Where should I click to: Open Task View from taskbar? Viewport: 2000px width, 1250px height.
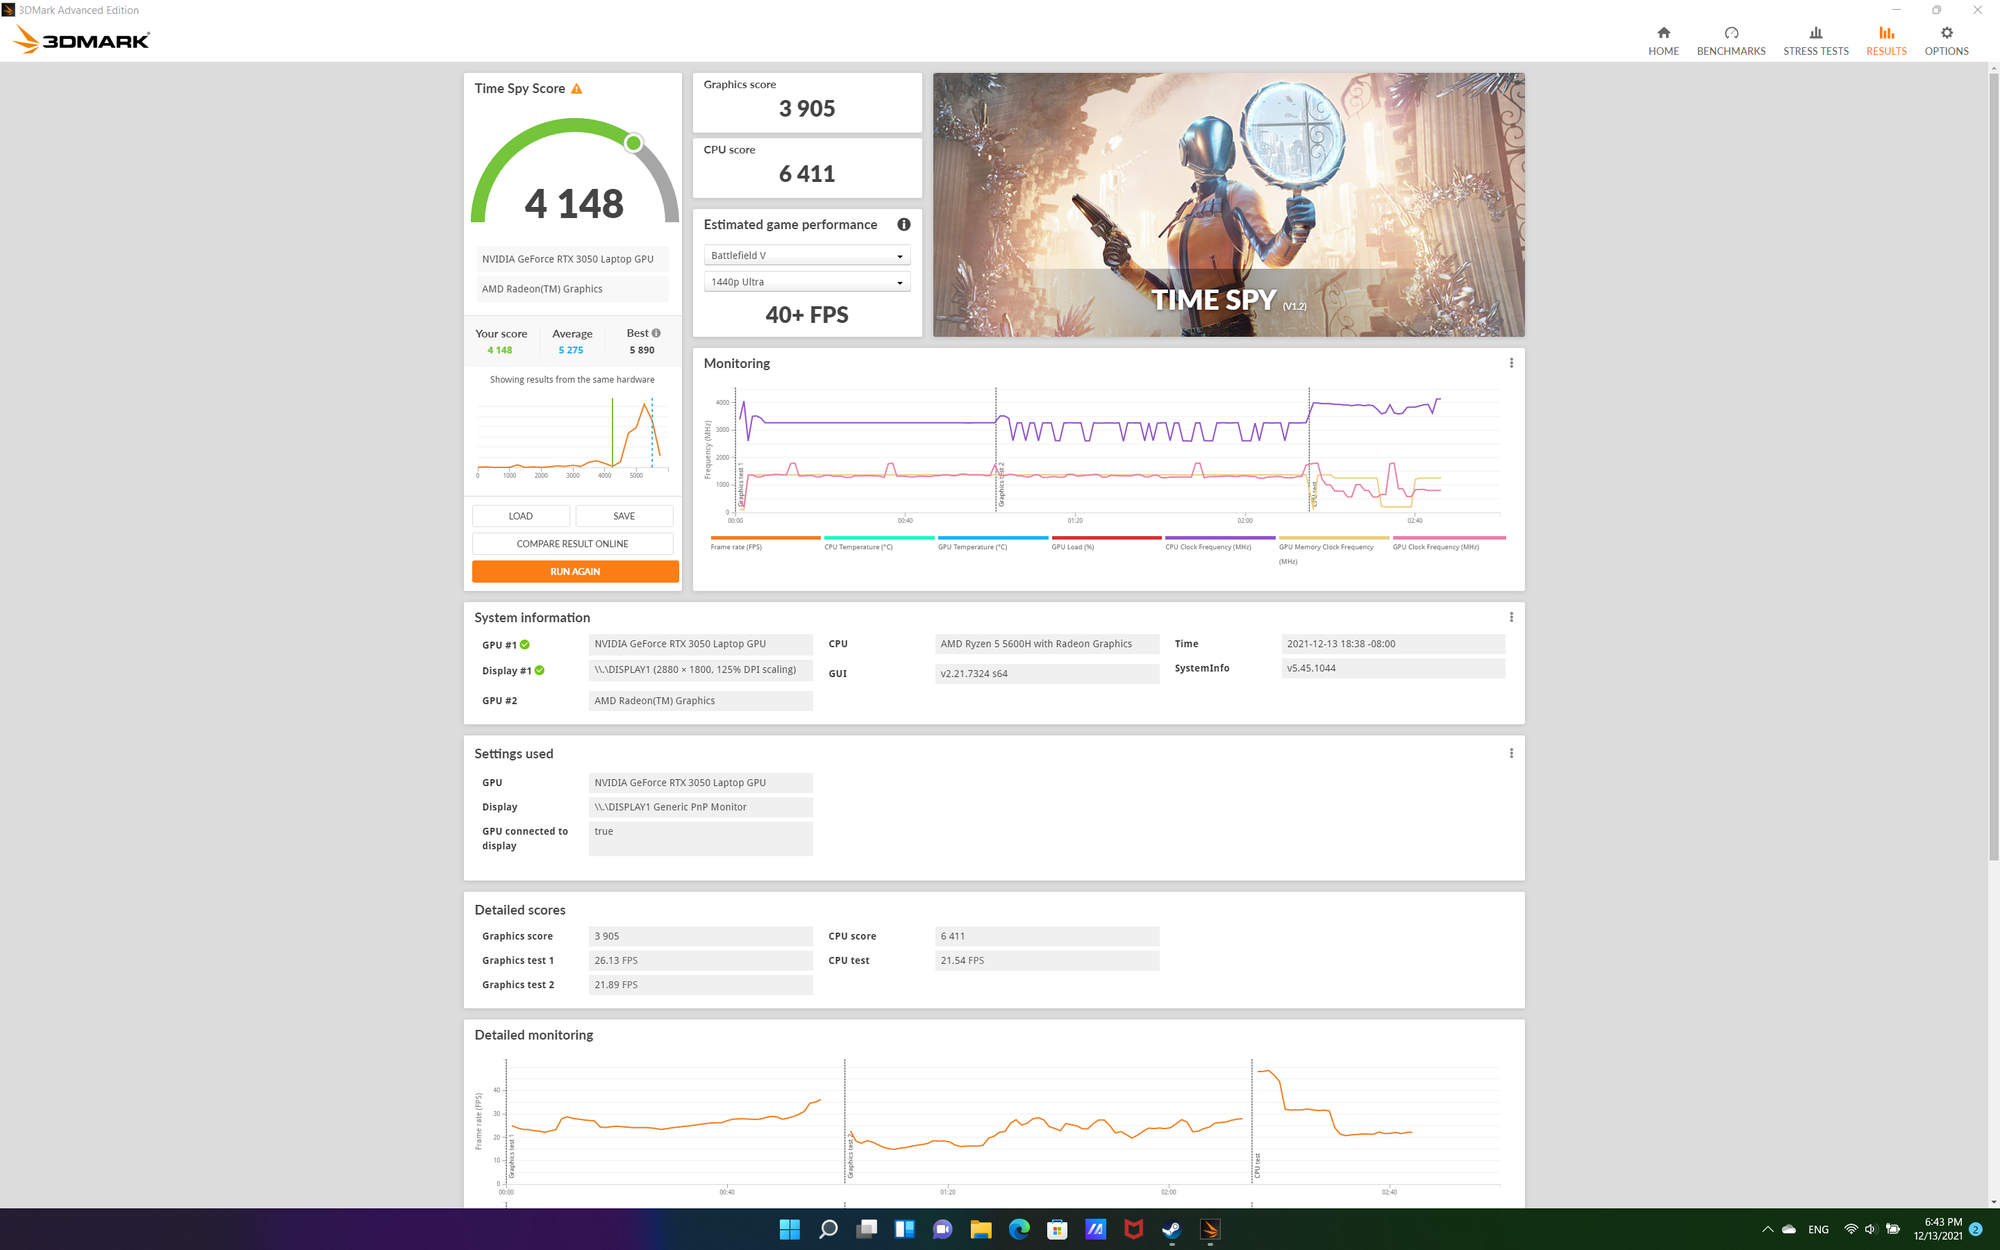click(x=866, y=1229)
